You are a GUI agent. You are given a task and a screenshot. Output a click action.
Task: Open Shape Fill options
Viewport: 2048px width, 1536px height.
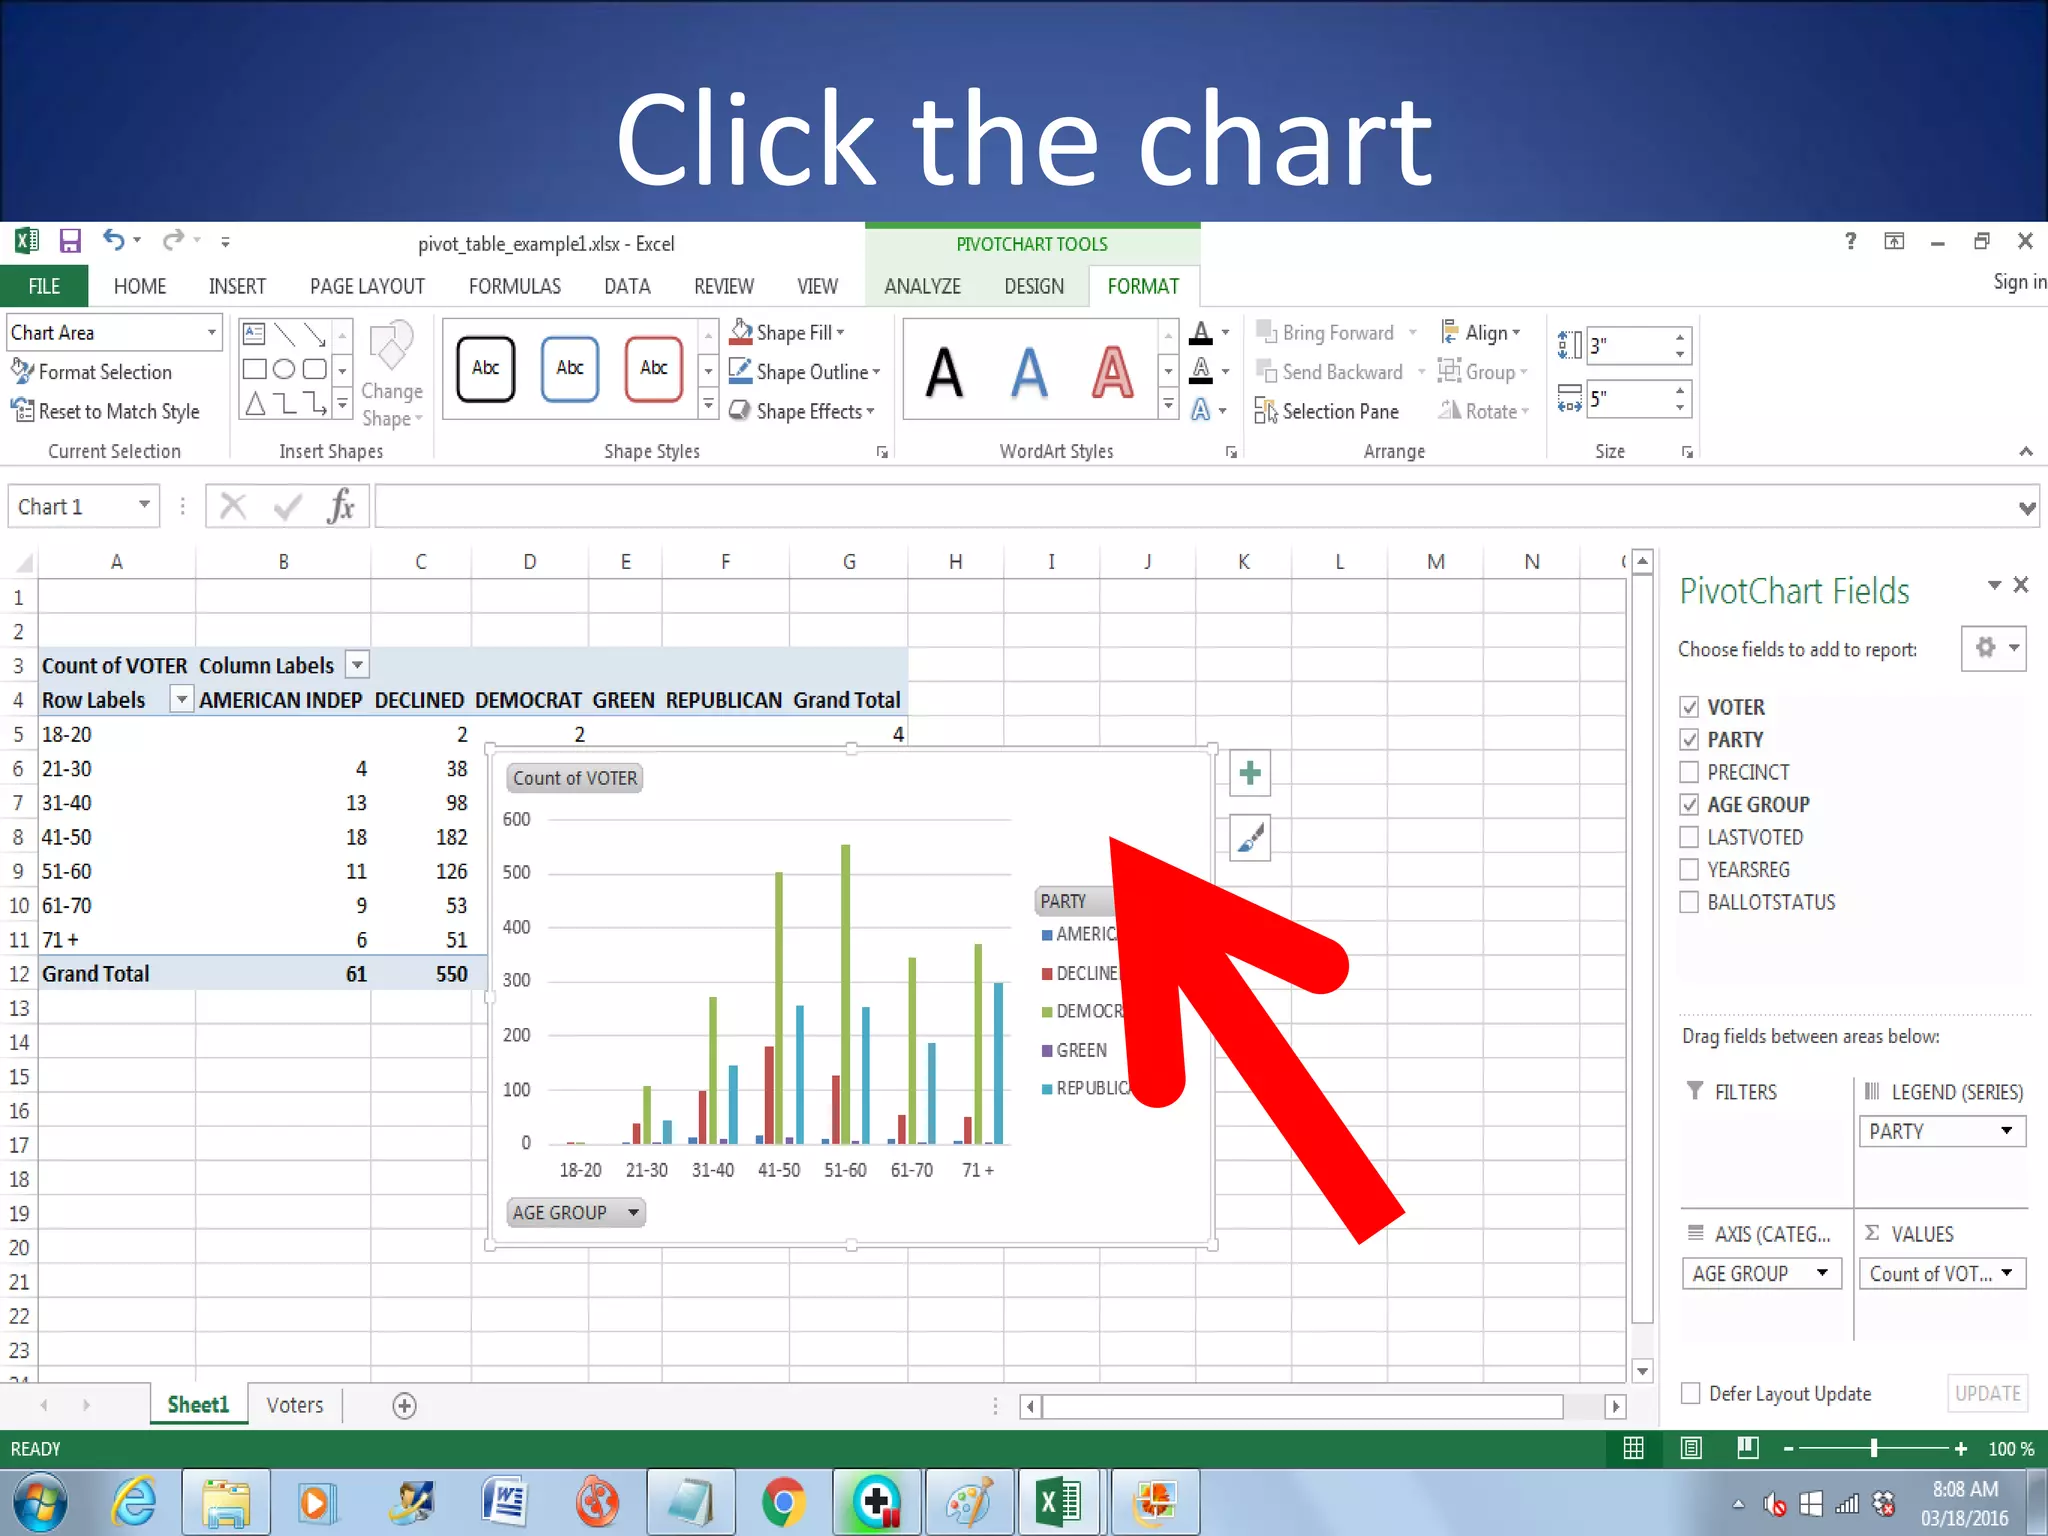pos(789,332)
